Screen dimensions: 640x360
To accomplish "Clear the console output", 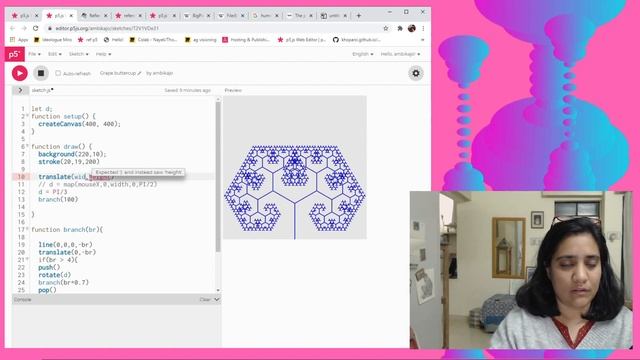I will (205, 300).
